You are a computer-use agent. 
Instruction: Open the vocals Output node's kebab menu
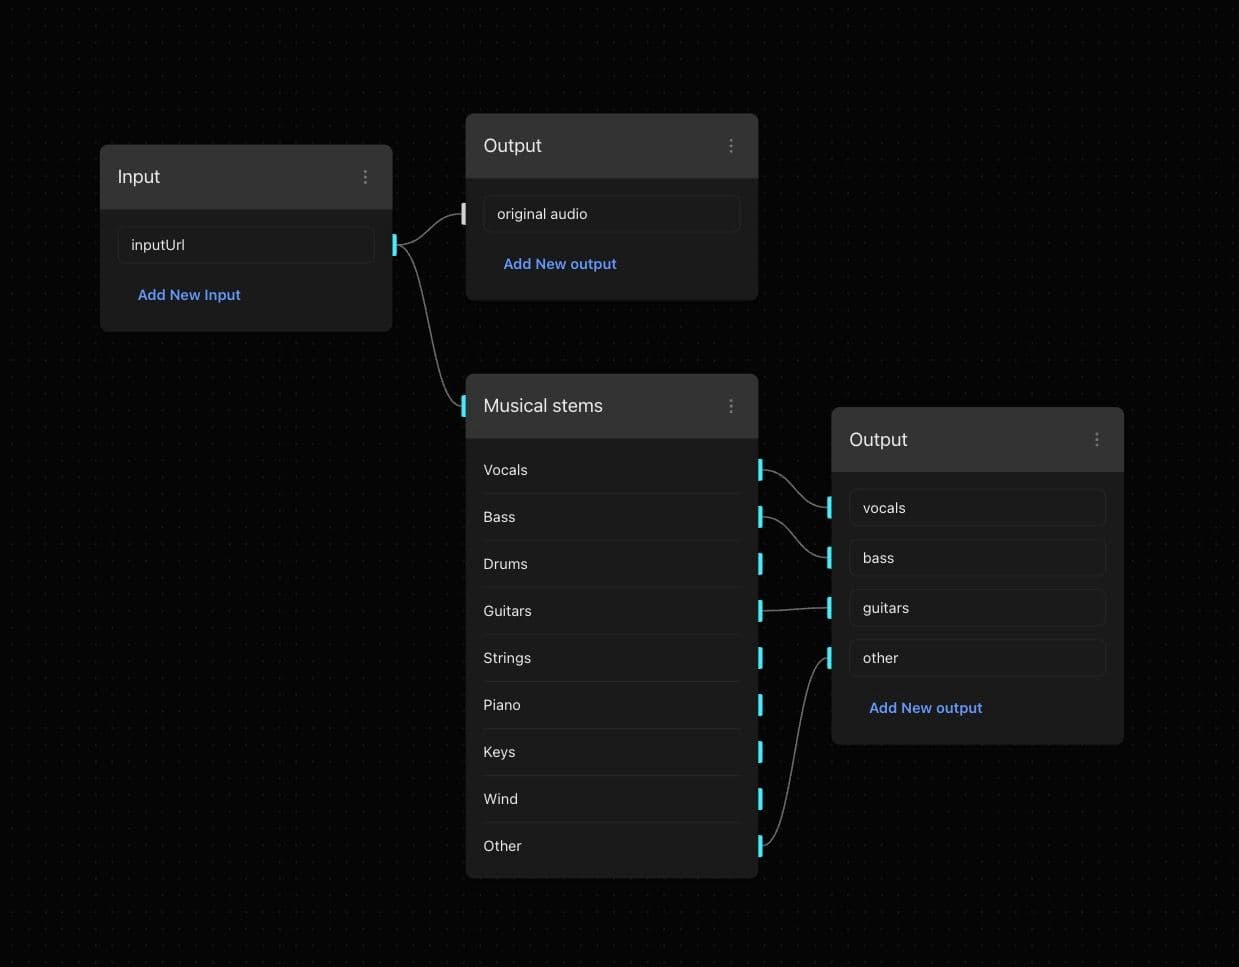pos(1097,440)
